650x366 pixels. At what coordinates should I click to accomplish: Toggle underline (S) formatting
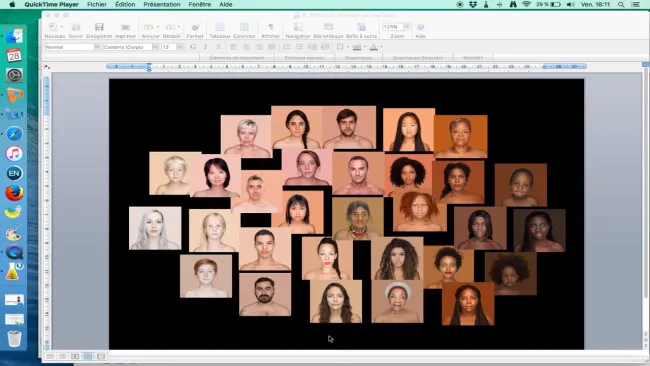pos(218,47)
